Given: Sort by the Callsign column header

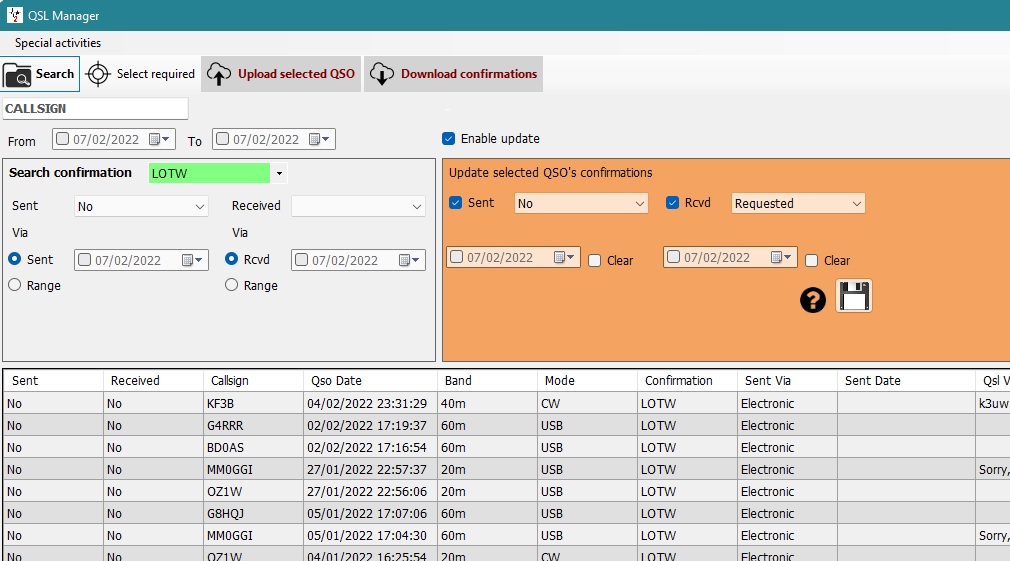Looking at the screenshot, I should tap(253, 381).
